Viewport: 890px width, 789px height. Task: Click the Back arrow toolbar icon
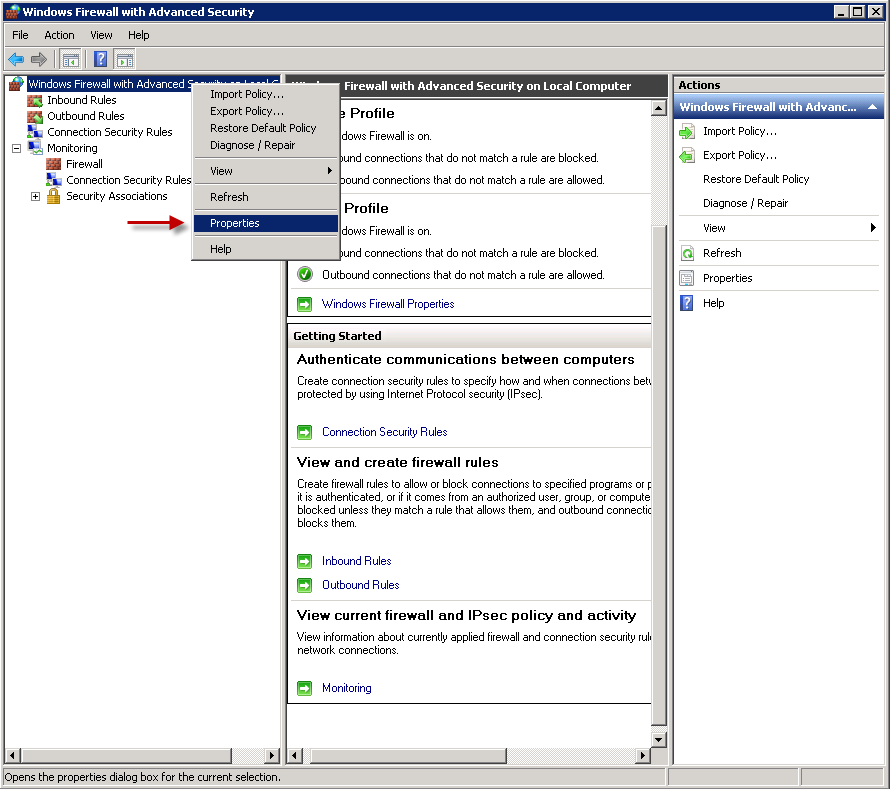(16, 59)
